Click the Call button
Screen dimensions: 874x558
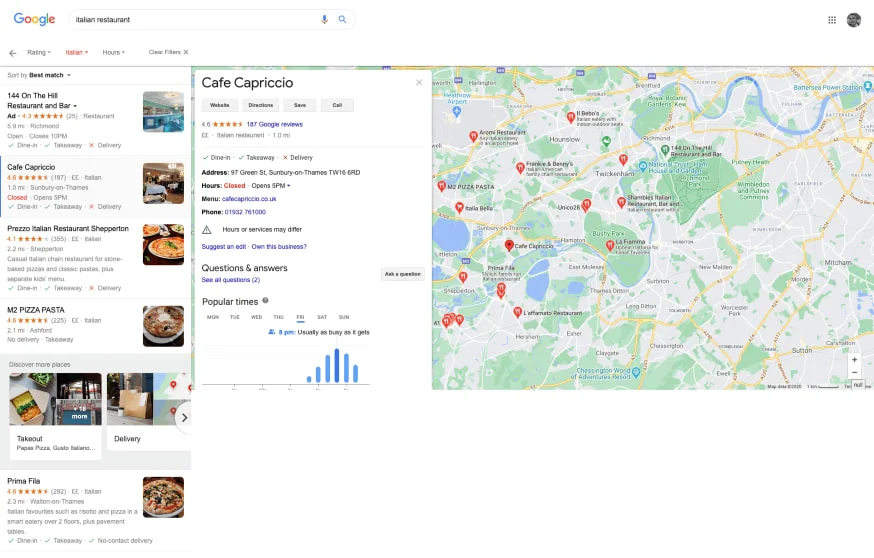(337, 105)
